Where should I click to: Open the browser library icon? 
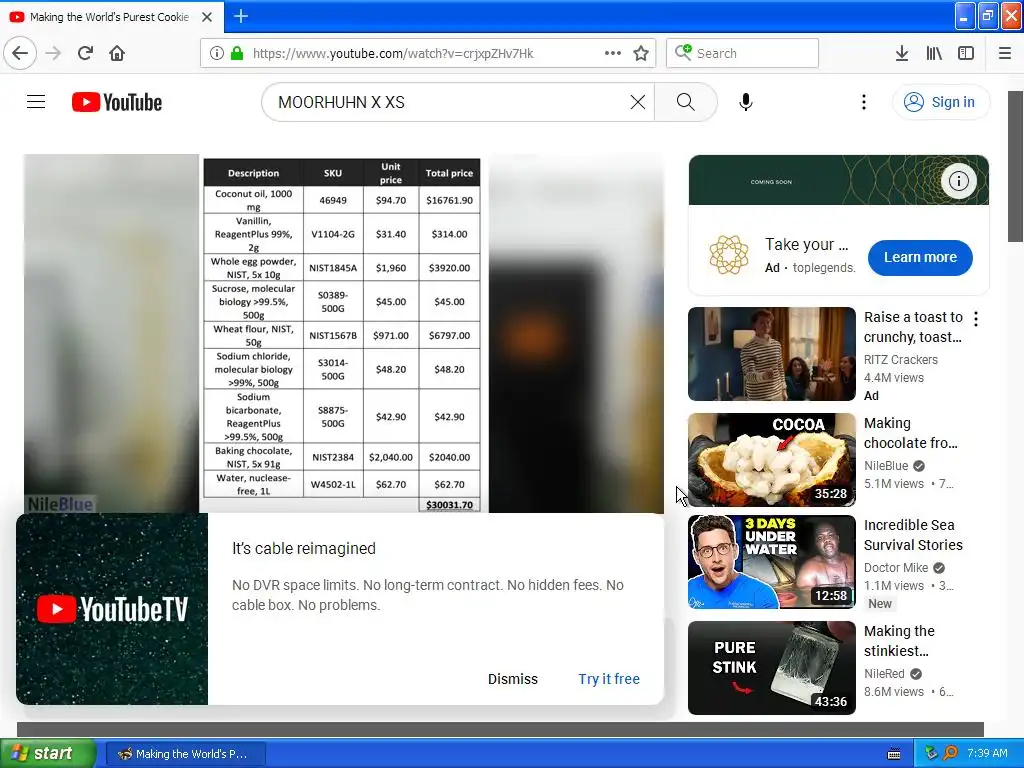pyautogui.click(x=934, y=54)
